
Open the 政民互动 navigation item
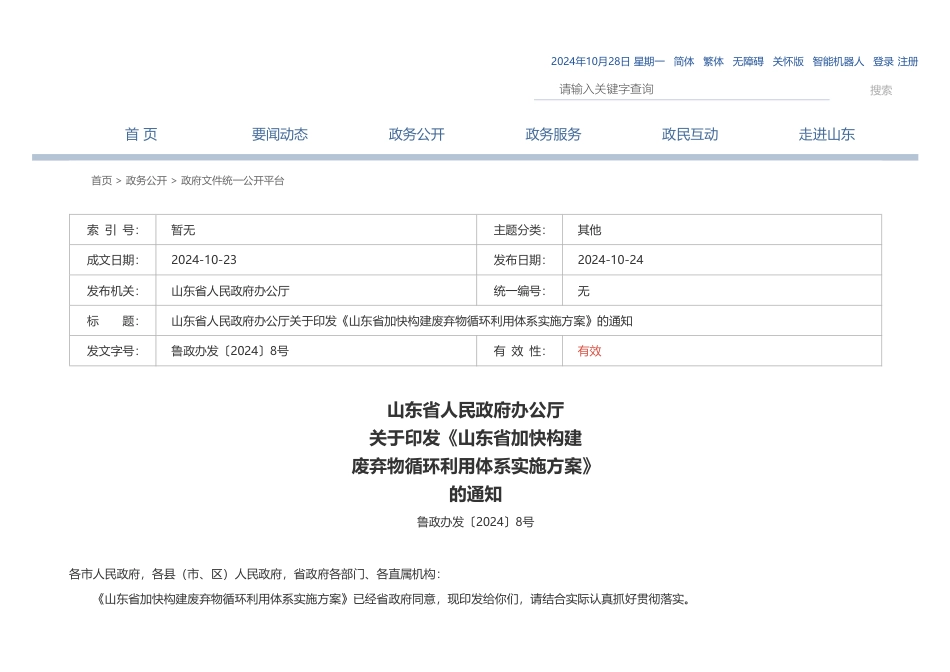tap(689, 134)
